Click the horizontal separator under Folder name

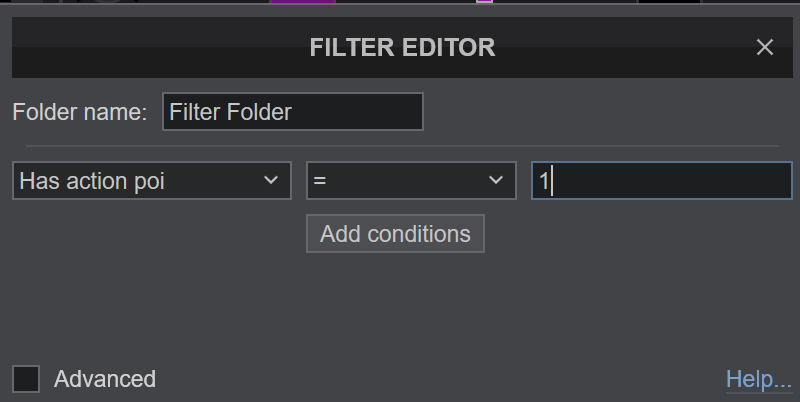point(402,146)
